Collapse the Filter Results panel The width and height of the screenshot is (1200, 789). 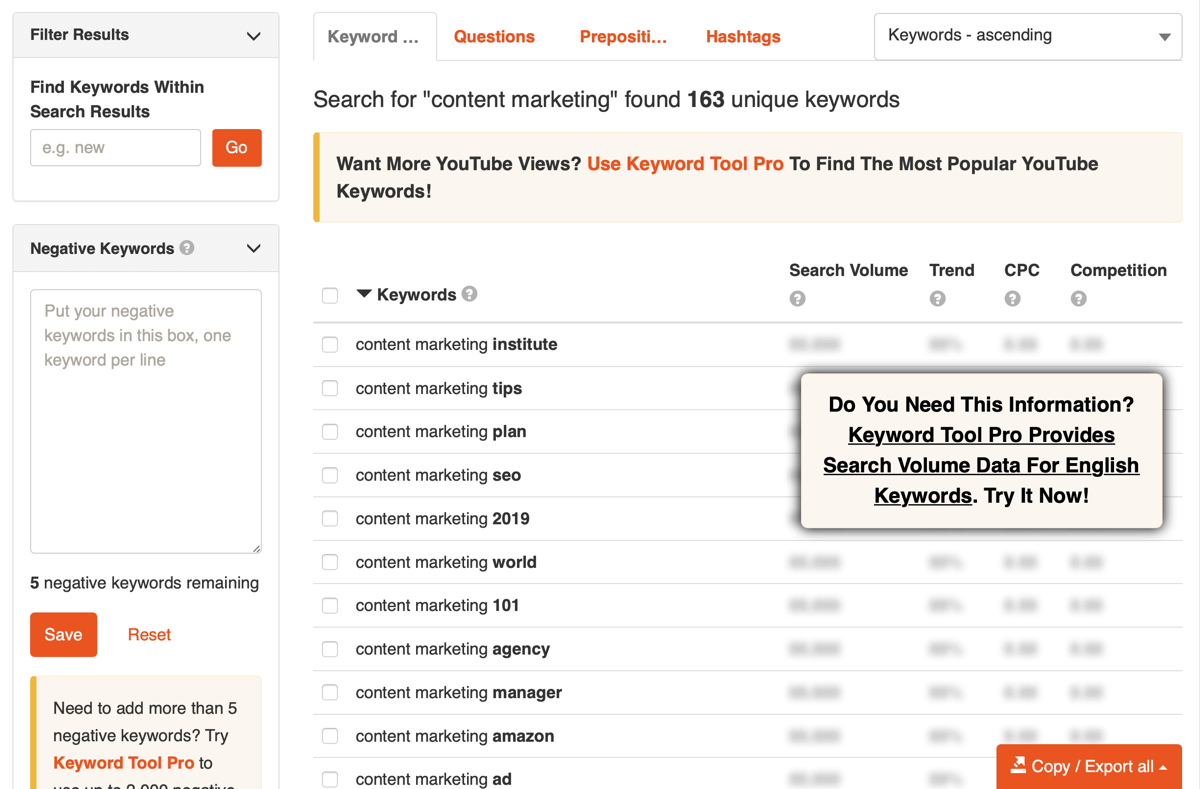coord(254,36)
